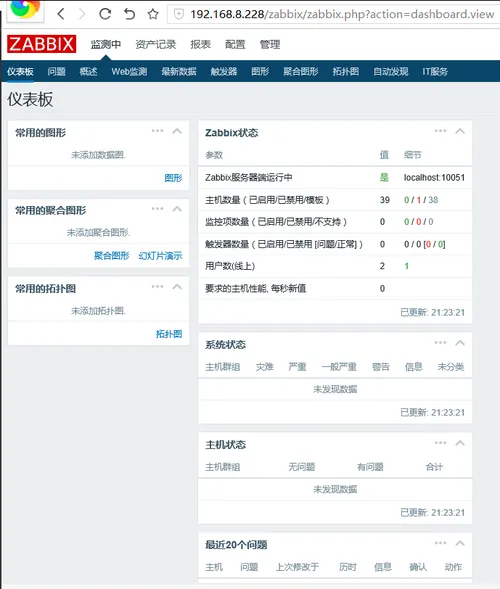500x589 pixels.
Task: Collapse the 常用的聚合图形 widget
Action: tap(177, 209)
